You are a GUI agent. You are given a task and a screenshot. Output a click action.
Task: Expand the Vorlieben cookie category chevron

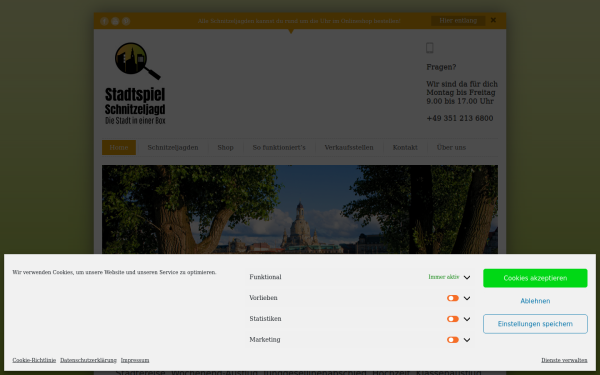[467, 298]
